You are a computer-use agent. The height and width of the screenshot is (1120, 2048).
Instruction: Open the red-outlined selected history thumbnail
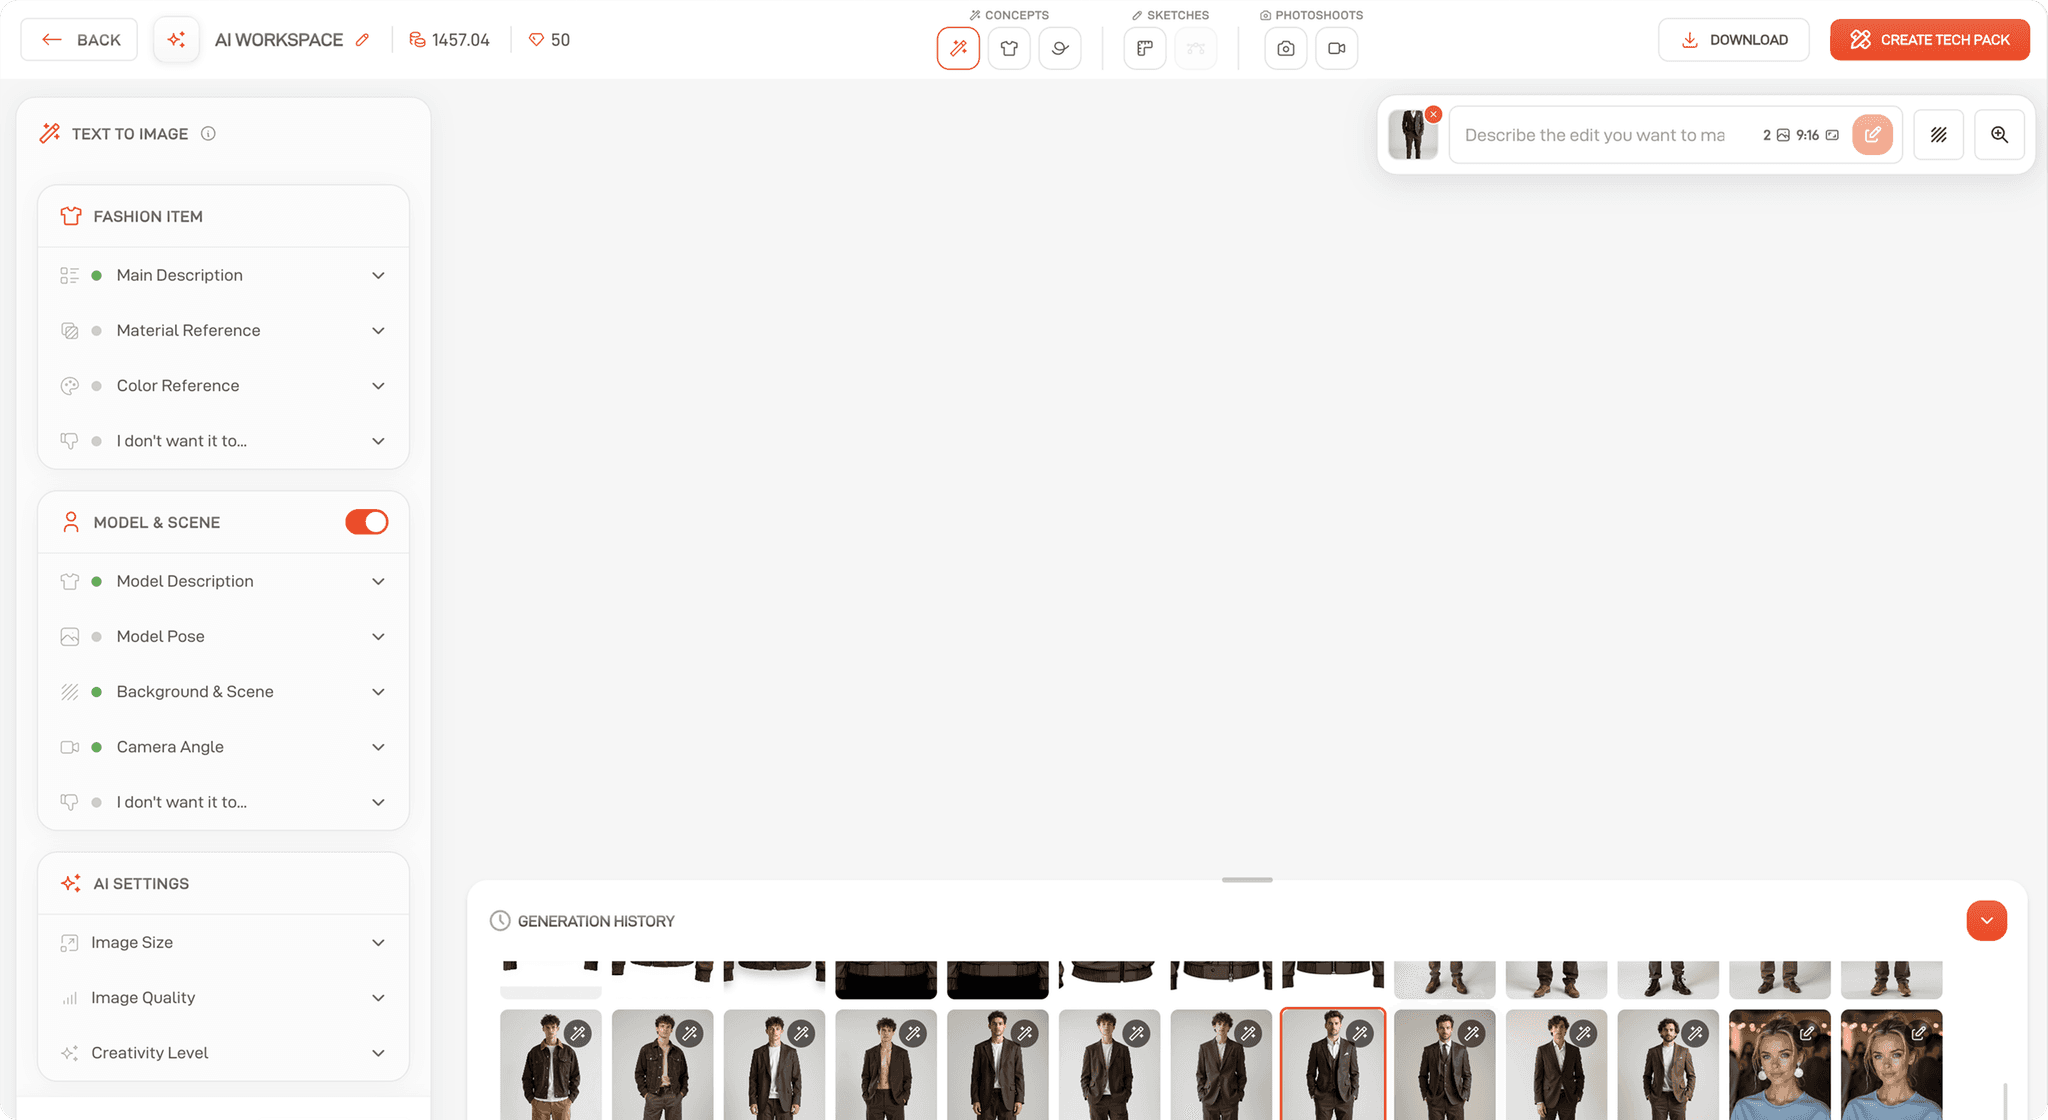pyautogui.click(x=1333, y=1064)
